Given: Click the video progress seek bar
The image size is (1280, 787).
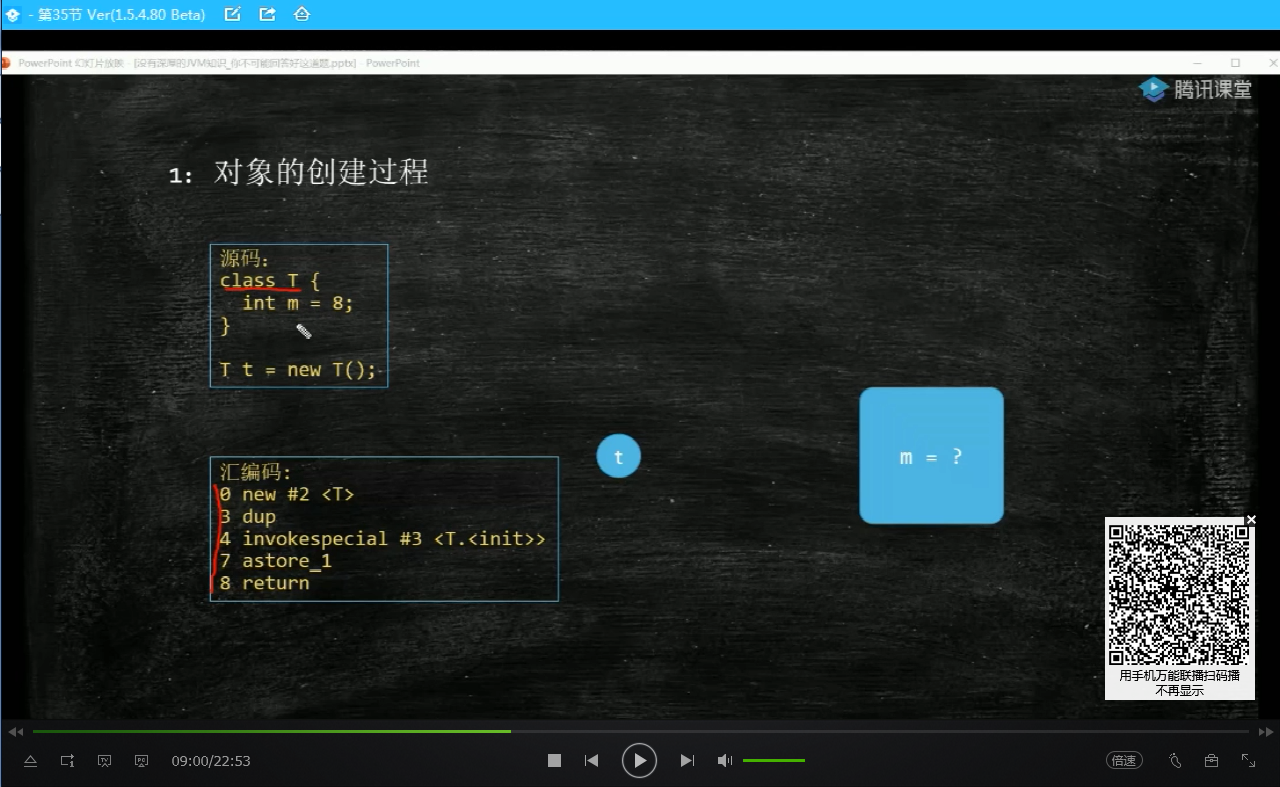Looking at the screenshot, I should [x=640, y=732].
